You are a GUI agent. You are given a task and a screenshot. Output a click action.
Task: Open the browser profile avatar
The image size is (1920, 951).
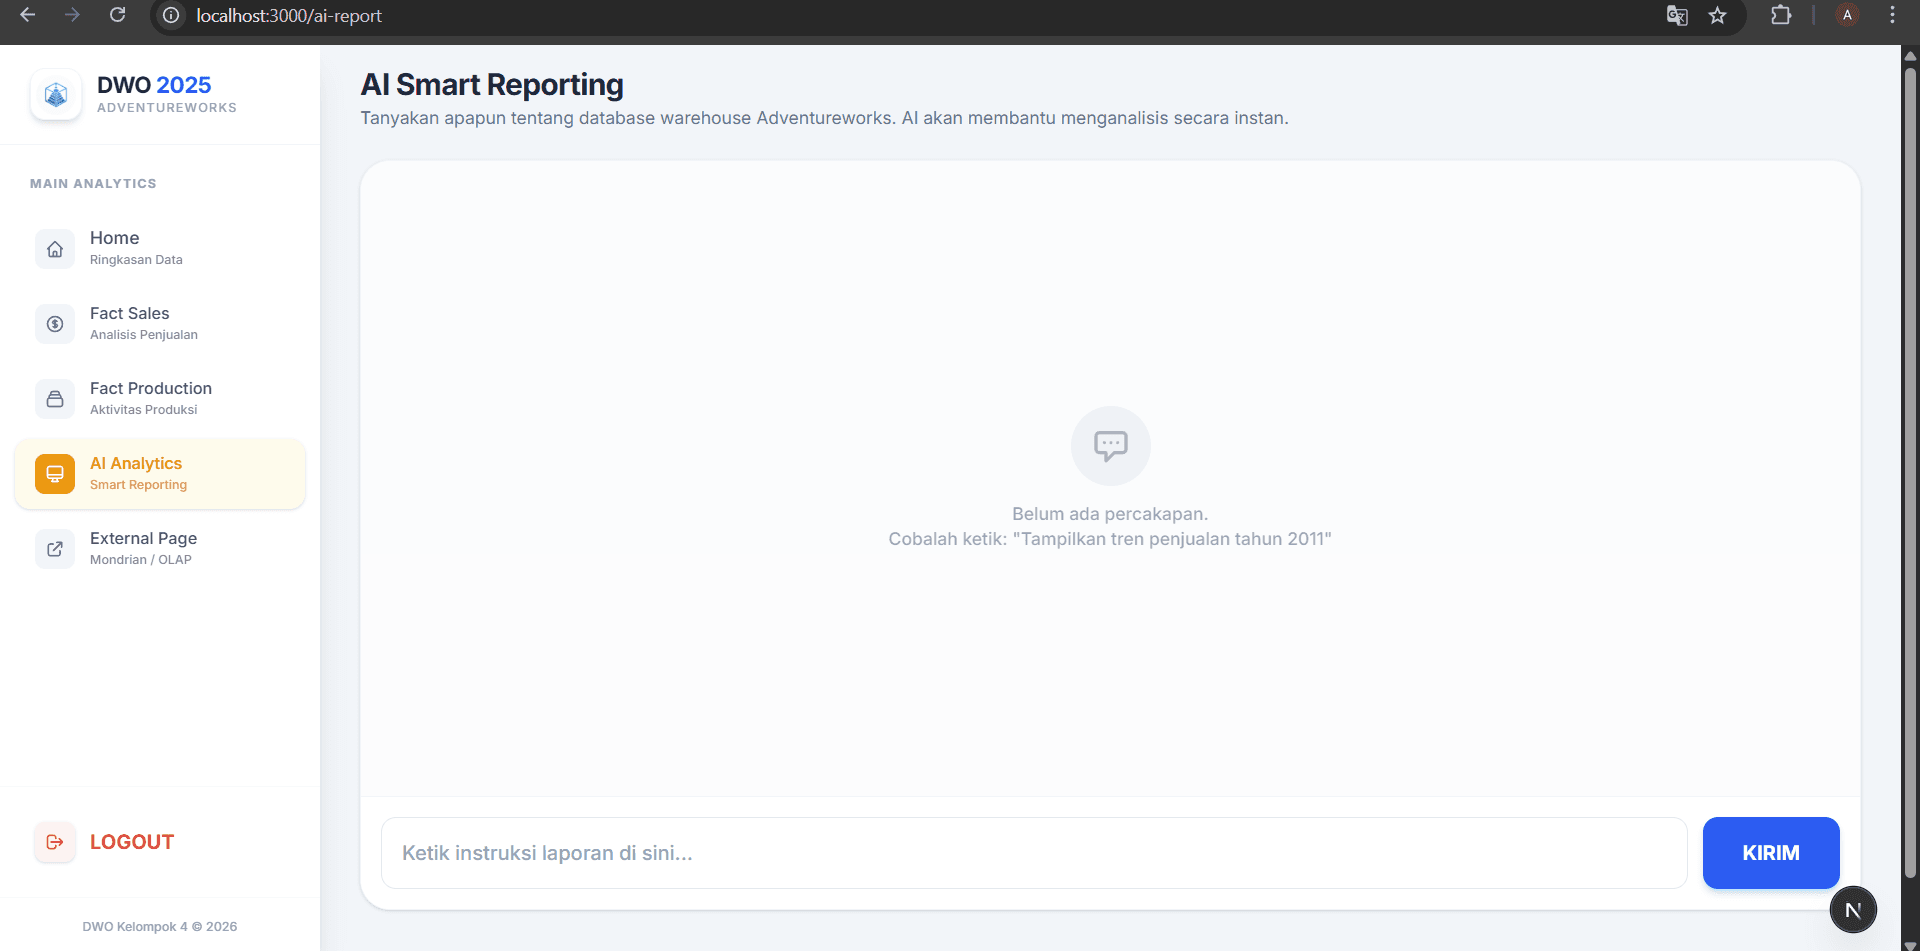click(1847, 15)
